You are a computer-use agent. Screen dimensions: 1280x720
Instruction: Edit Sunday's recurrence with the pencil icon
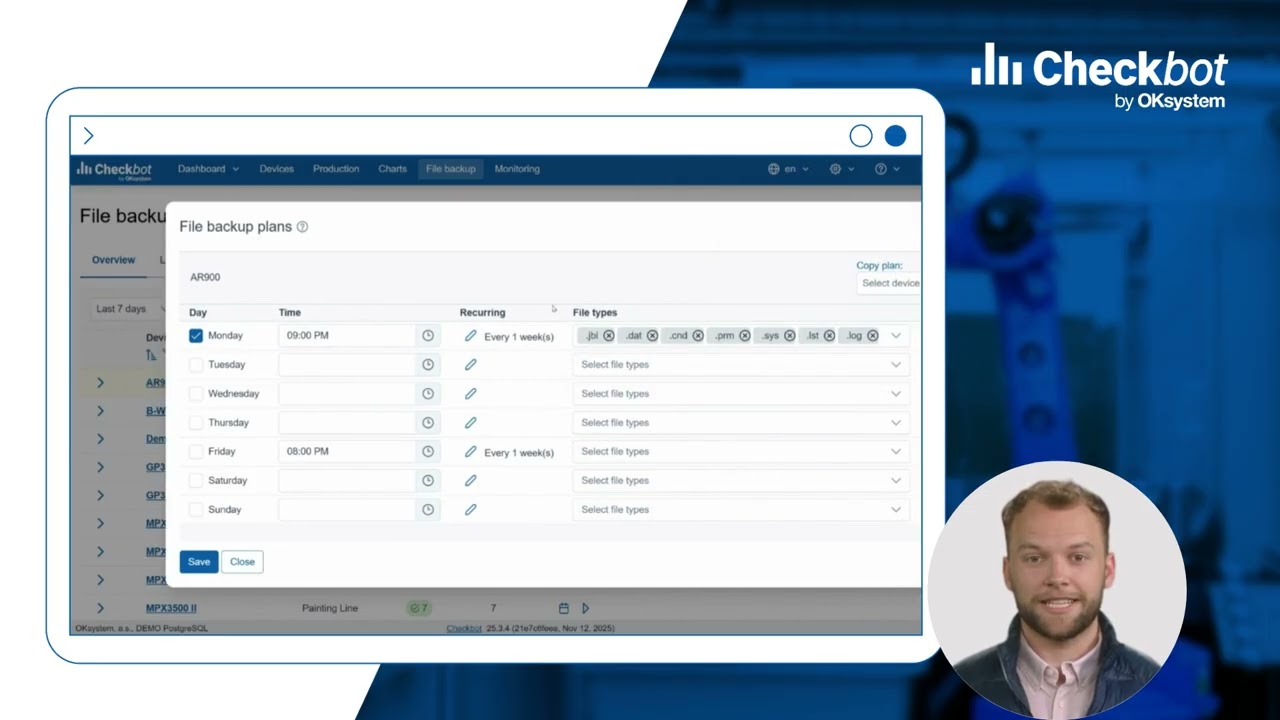pyautogui.click(x=470, y=510)
